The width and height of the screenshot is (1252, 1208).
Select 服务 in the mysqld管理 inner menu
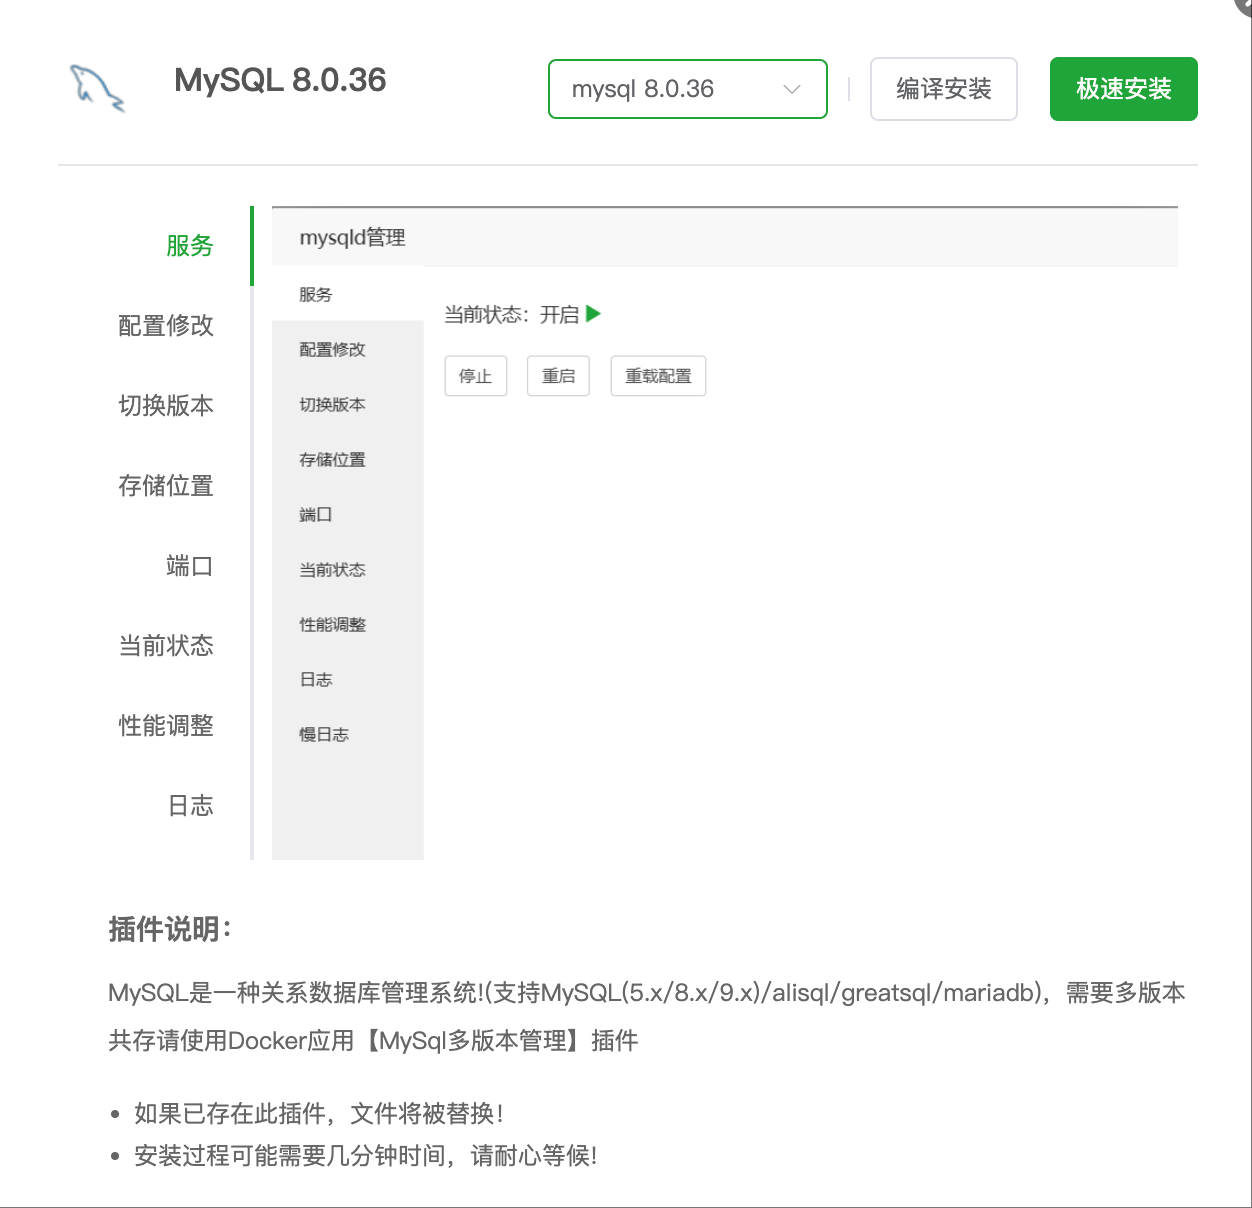pyautogui.click(x=316, y=294)
